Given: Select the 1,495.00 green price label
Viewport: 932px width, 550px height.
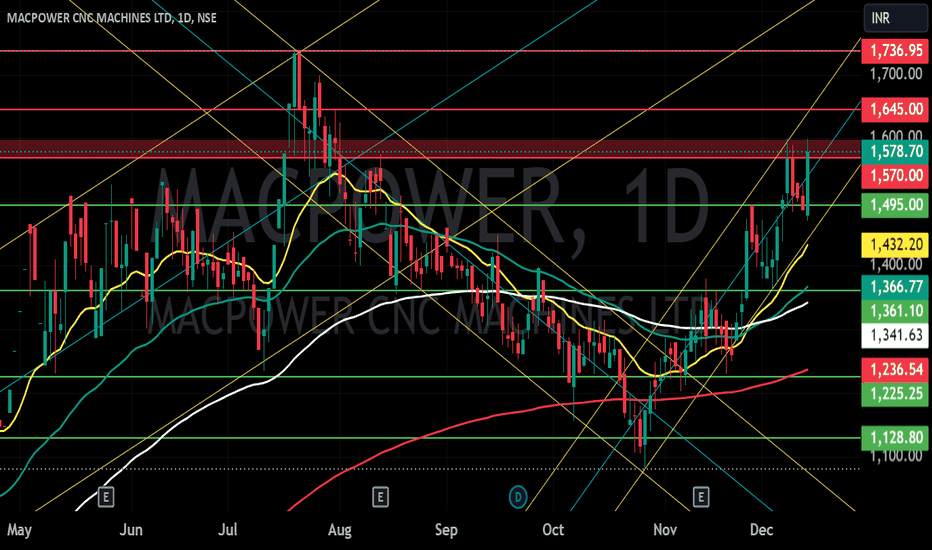Looking at the screenshot, I should click(x=895, y=205).
